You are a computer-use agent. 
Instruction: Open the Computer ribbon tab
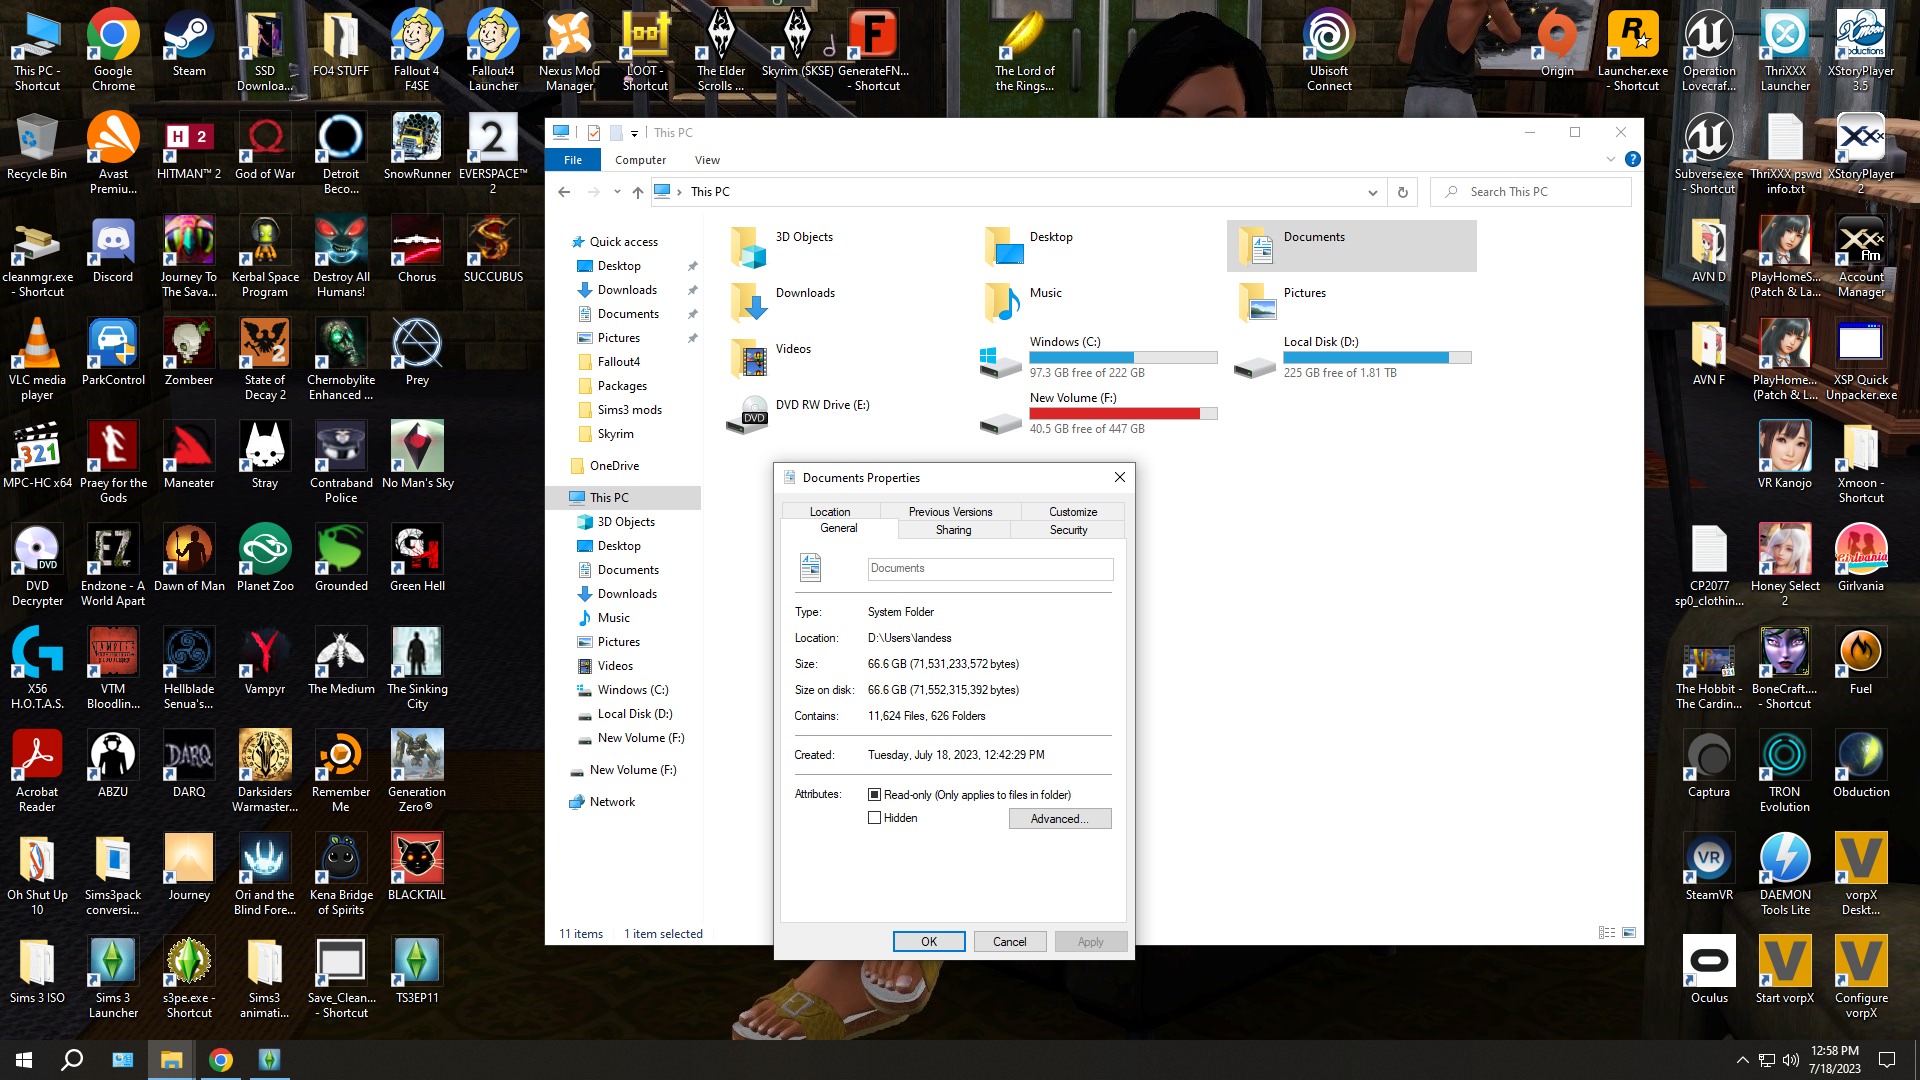point(640,160)
